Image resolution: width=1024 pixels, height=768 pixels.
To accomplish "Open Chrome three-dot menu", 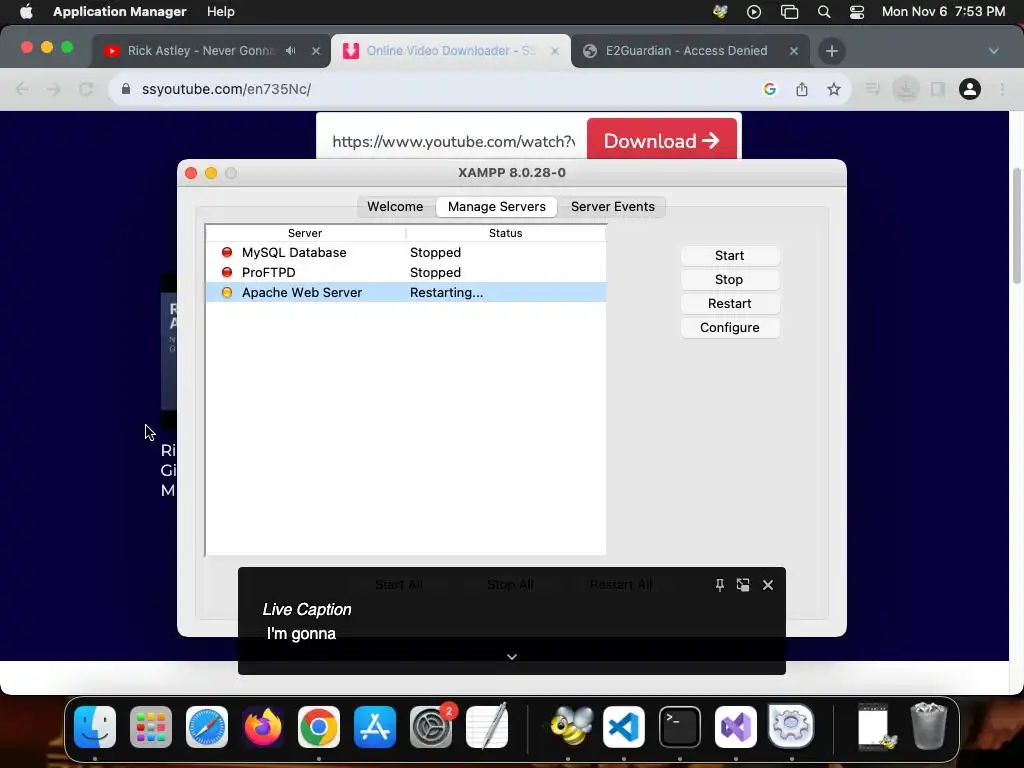I will [1002, 89].
